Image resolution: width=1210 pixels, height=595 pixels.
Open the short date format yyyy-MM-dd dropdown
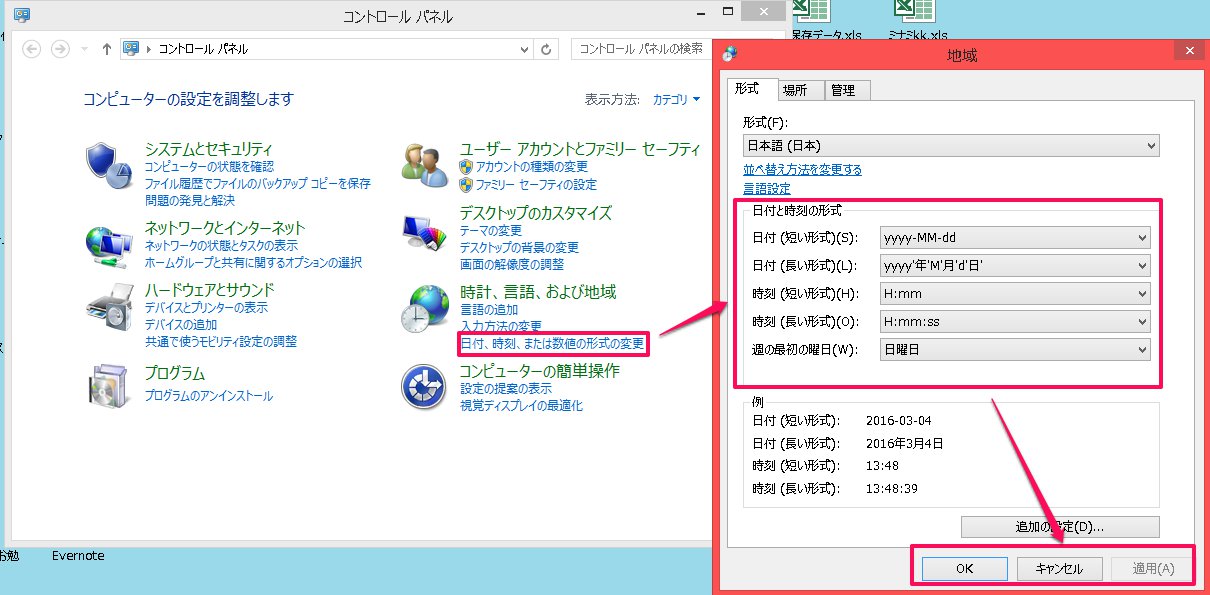click(1015, 238)
